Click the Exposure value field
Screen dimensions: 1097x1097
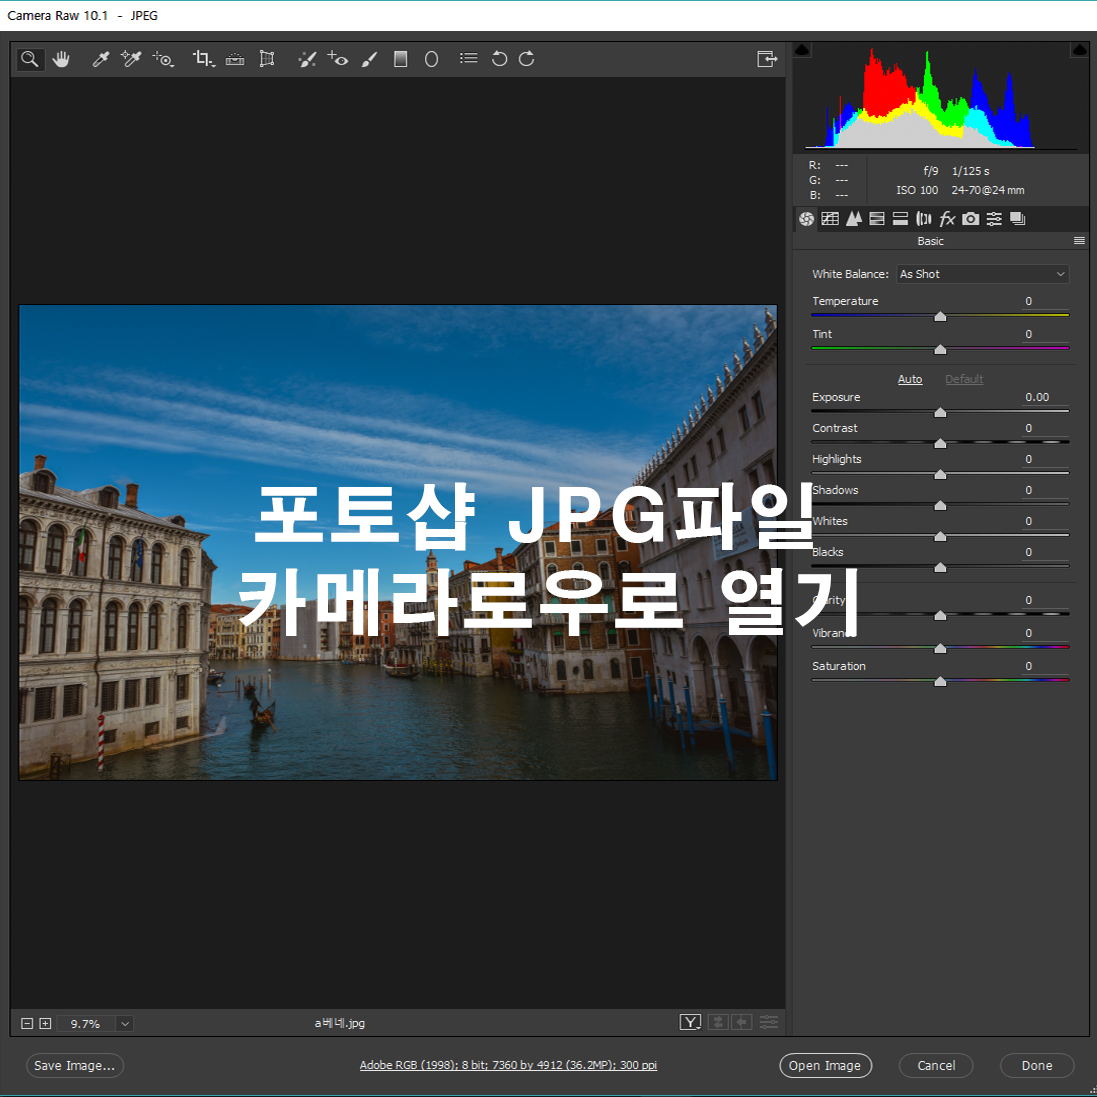click(1043, 397)
